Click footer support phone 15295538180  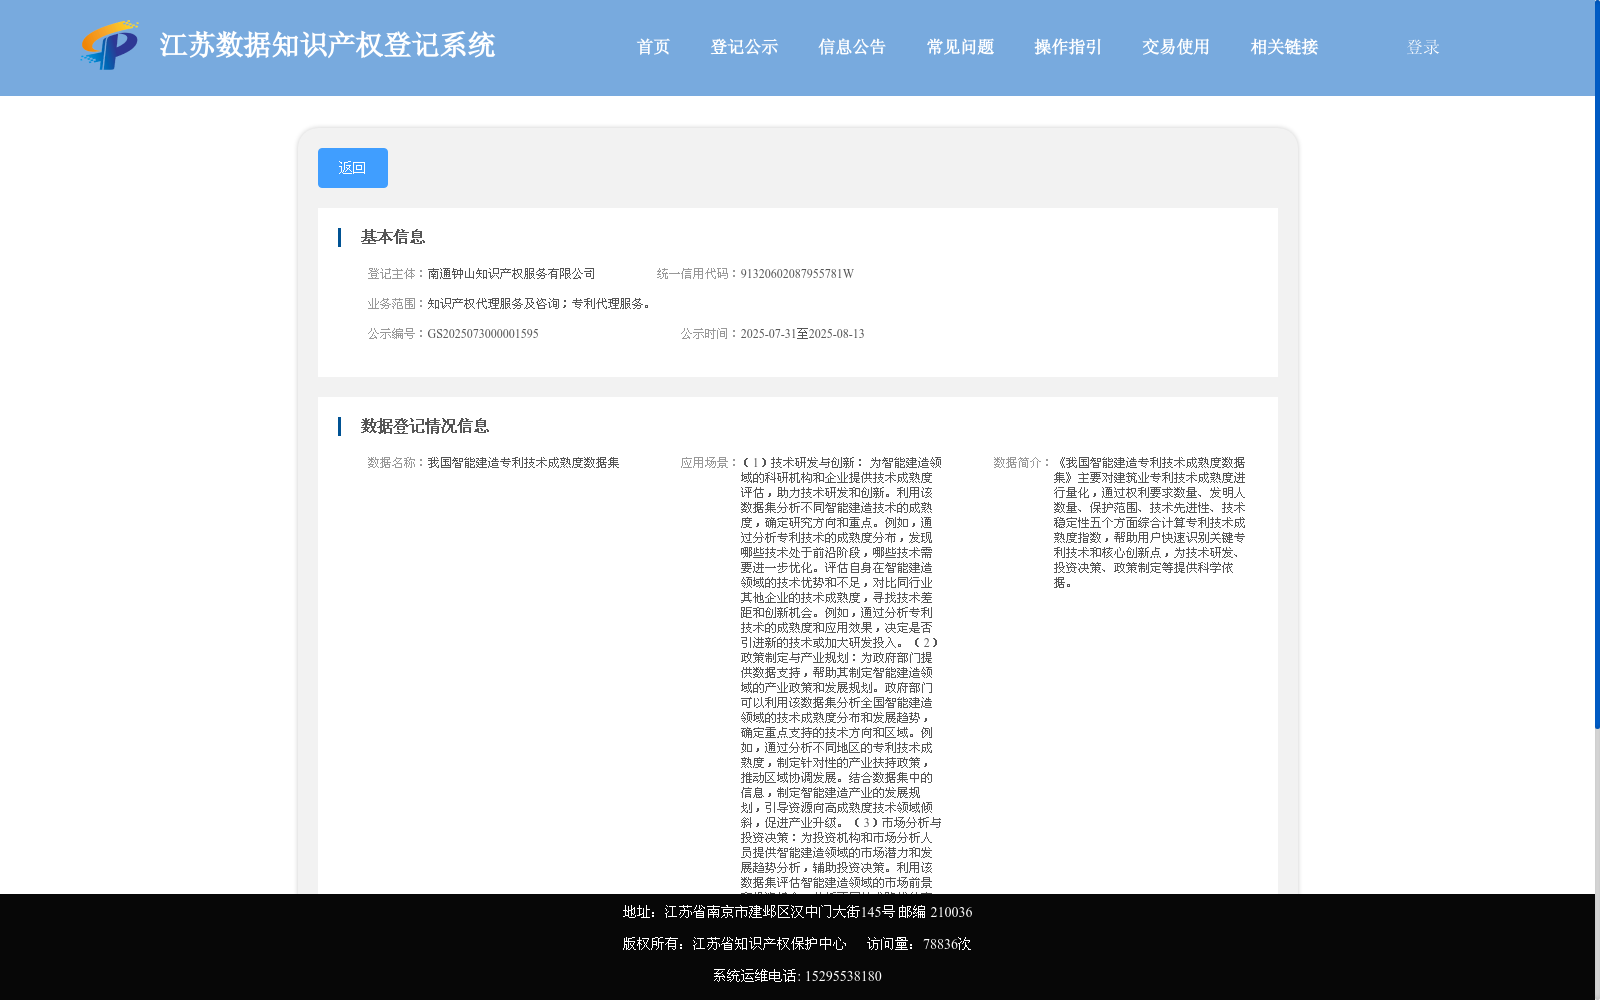(843, 976)
